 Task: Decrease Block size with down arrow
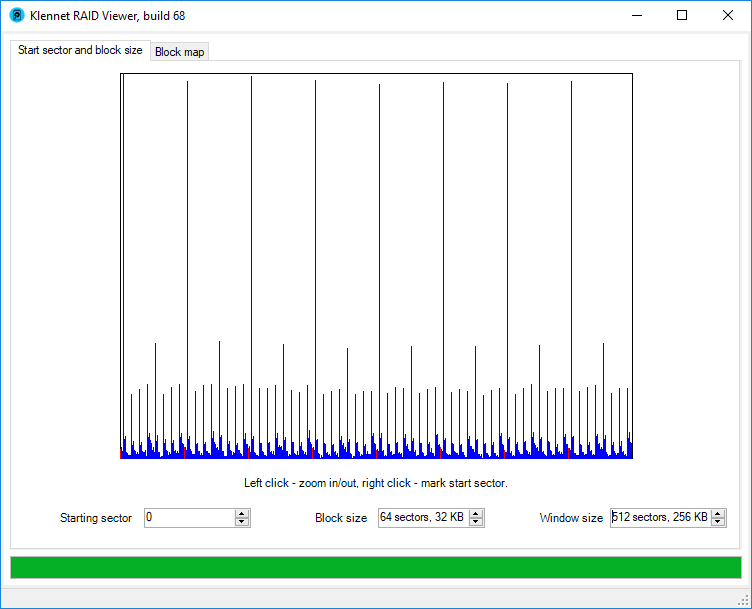pyautogui.click(x=476, y=522)
